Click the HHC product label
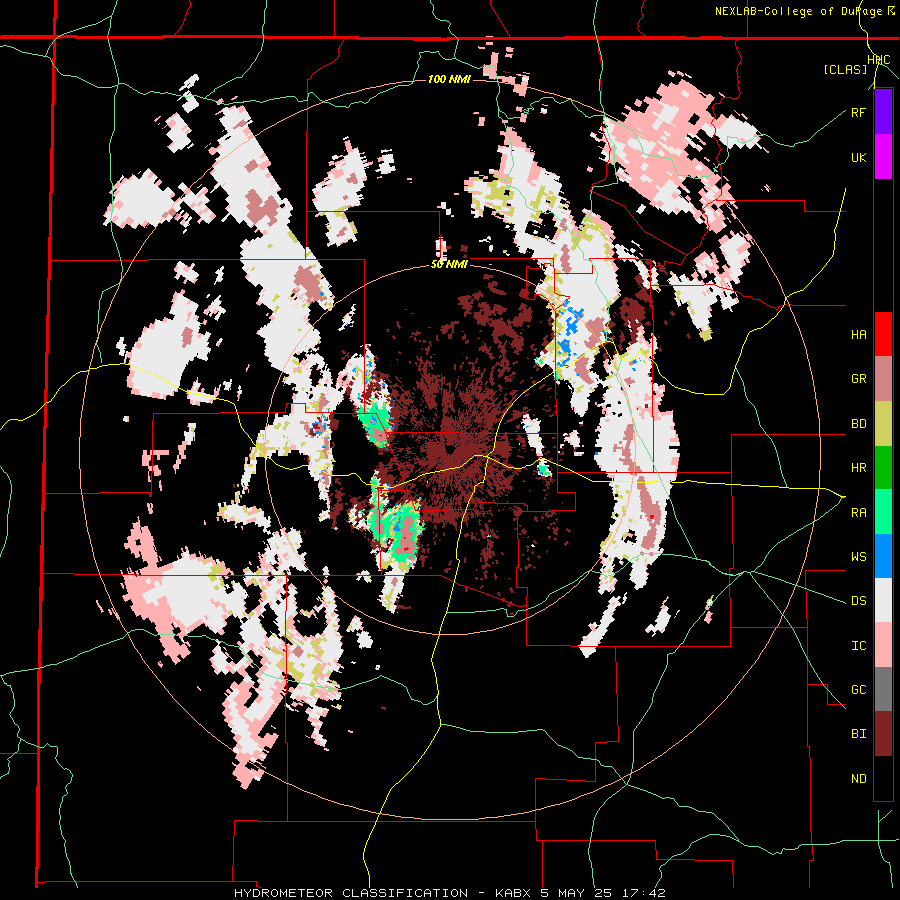Screen dimensions: 900x900 click(879, 60)
